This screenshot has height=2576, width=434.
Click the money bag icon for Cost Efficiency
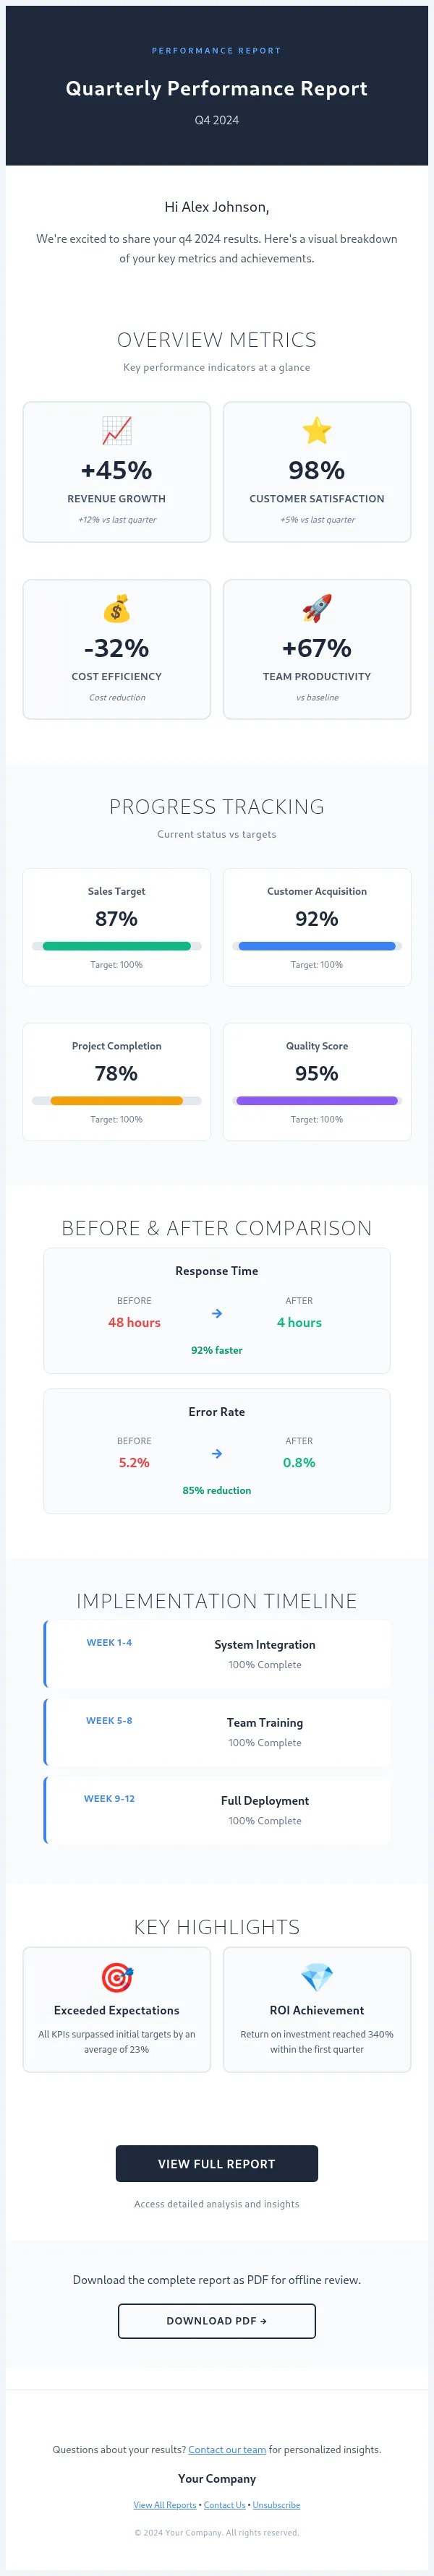coord(116,608)
